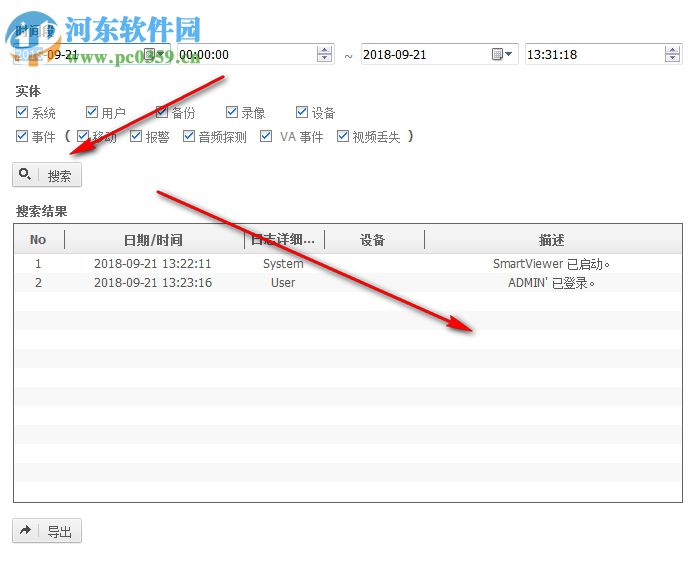Click the System log type cell
This screenshot has width=696, height=561.
283,264
